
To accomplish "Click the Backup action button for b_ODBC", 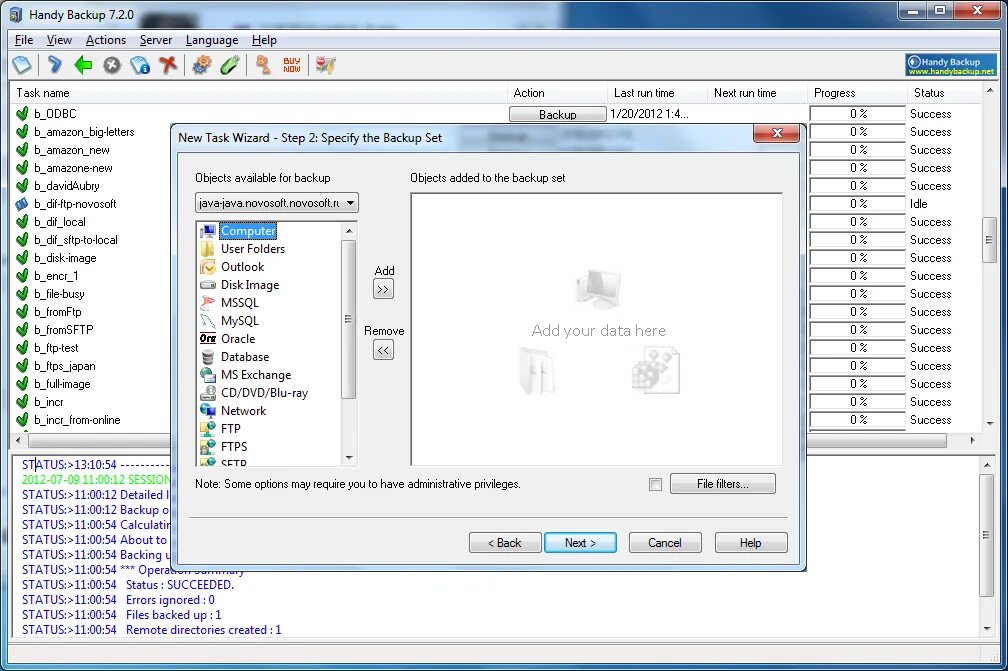I will pyautogui.click(x=557, y=114).
